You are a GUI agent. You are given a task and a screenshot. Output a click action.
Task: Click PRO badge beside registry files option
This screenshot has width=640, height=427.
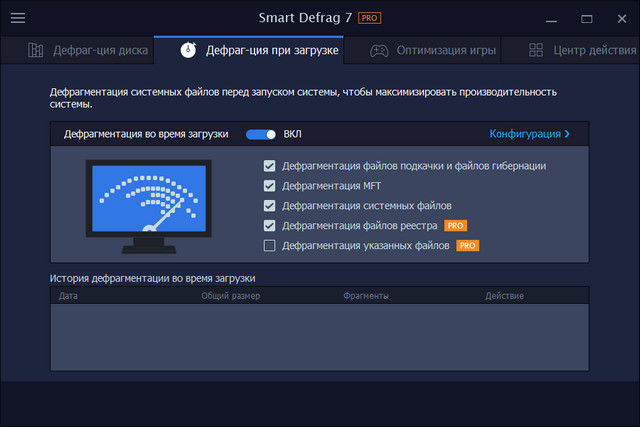(x=455, y=226)
